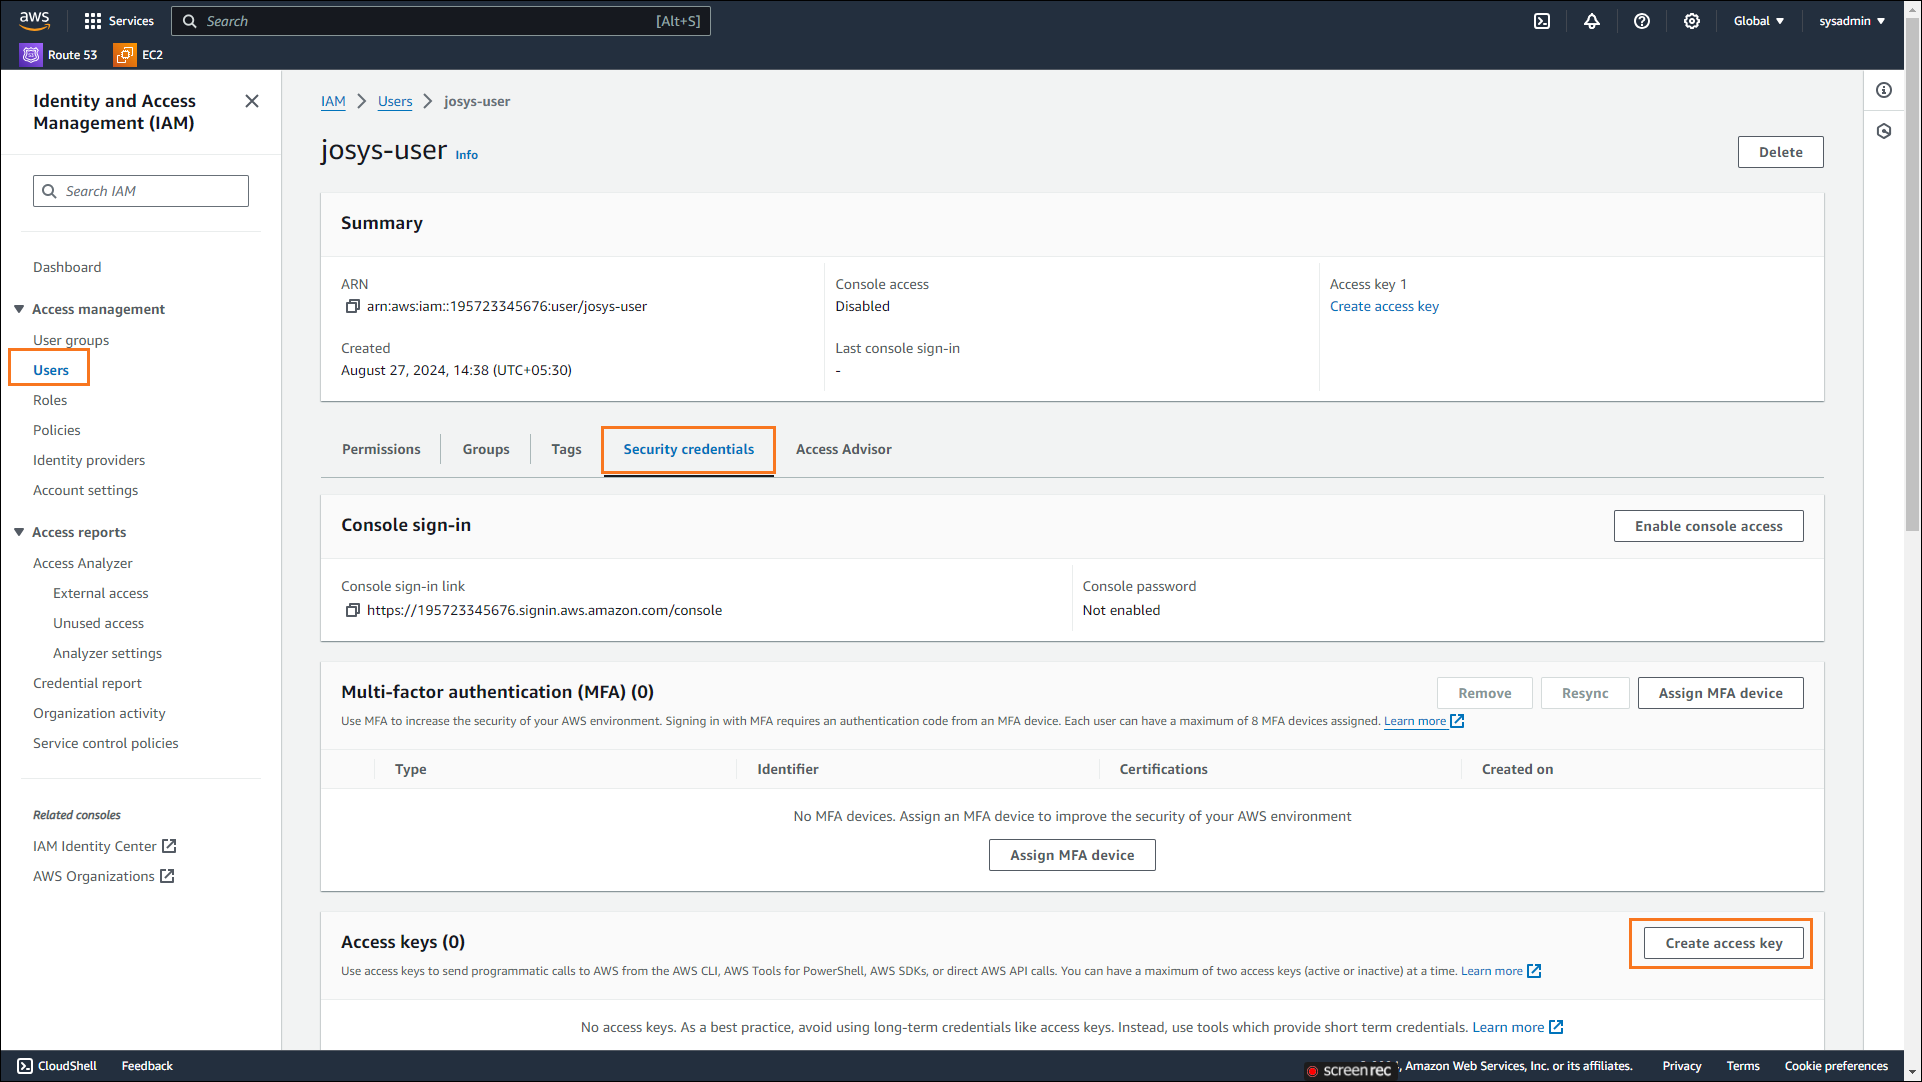
Task: Collapse the Access reports section
Action: coord(19,532)
